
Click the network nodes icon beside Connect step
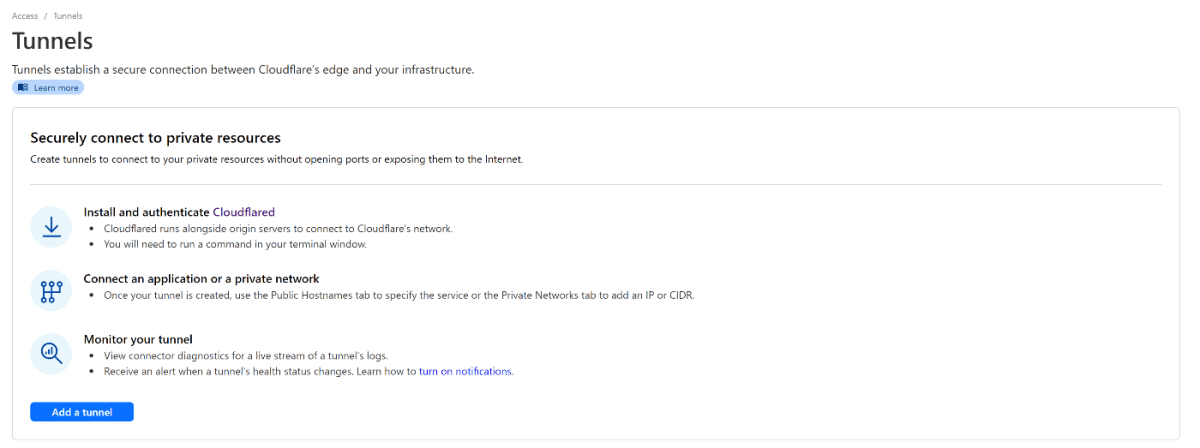pyautogui.click(x=51, y=290)
